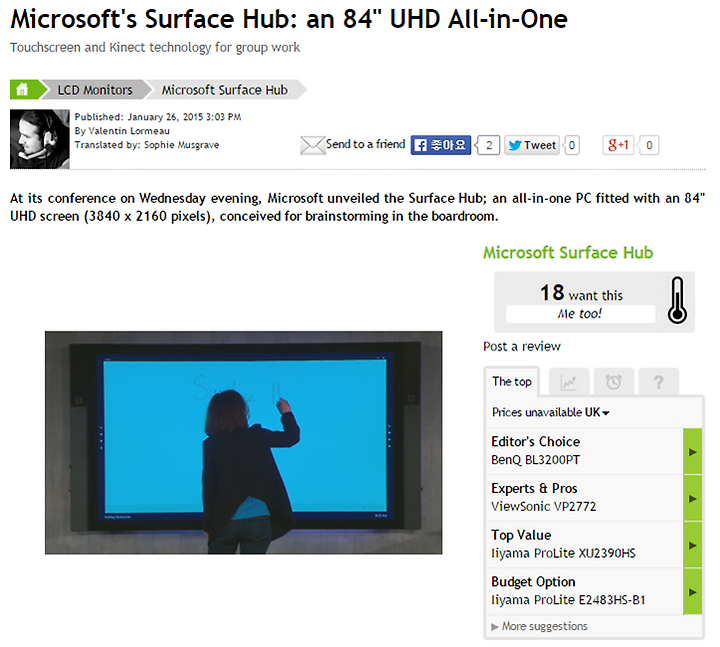Open the alarm clock alert tab
Screen dimensions: 720x647
click(613, 382)
